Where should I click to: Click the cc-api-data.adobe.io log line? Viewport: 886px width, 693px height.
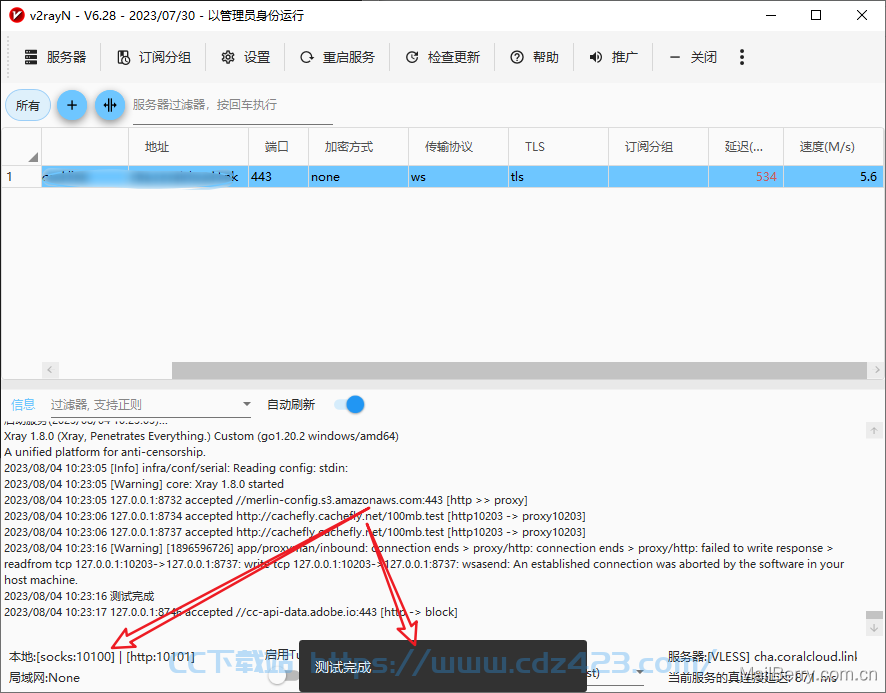click(x=231, y=612)
